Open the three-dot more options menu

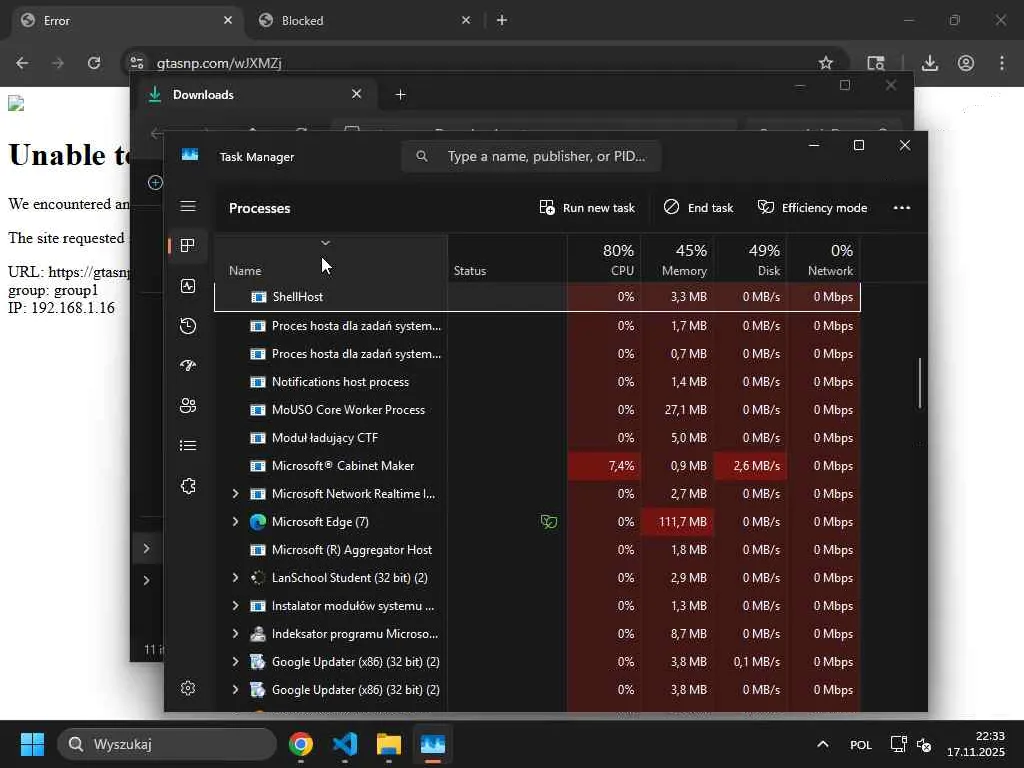click(x=902, y=208)
